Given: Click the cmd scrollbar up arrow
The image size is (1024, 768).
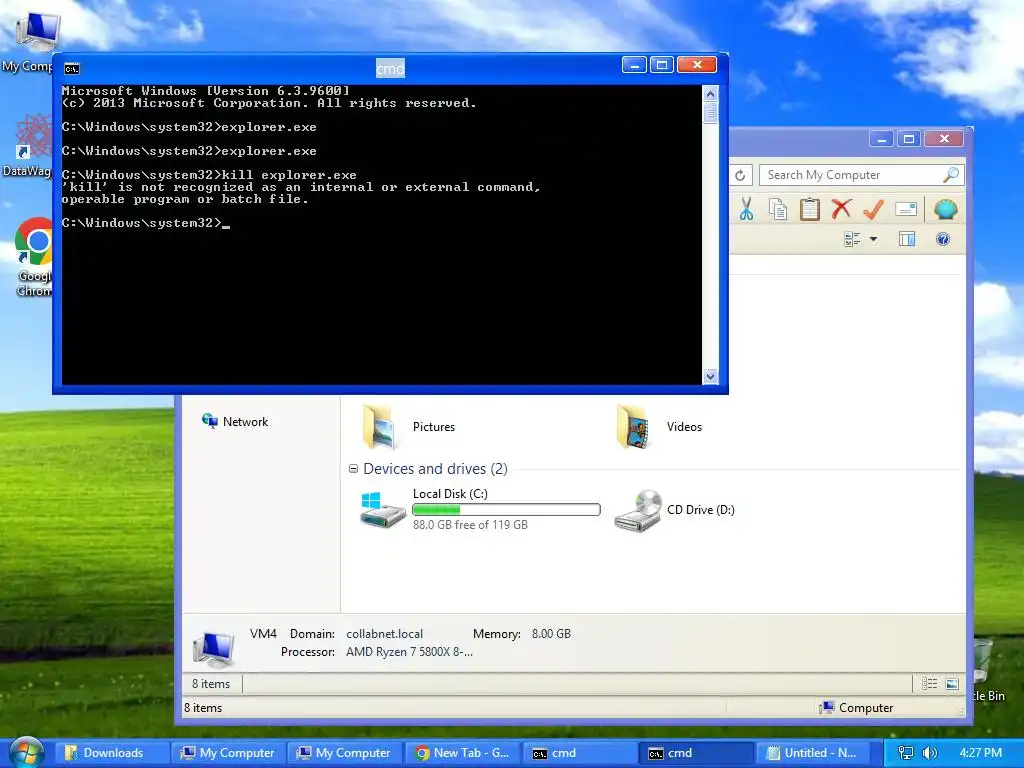Looking at the screenshot, I should click(711, 94).
